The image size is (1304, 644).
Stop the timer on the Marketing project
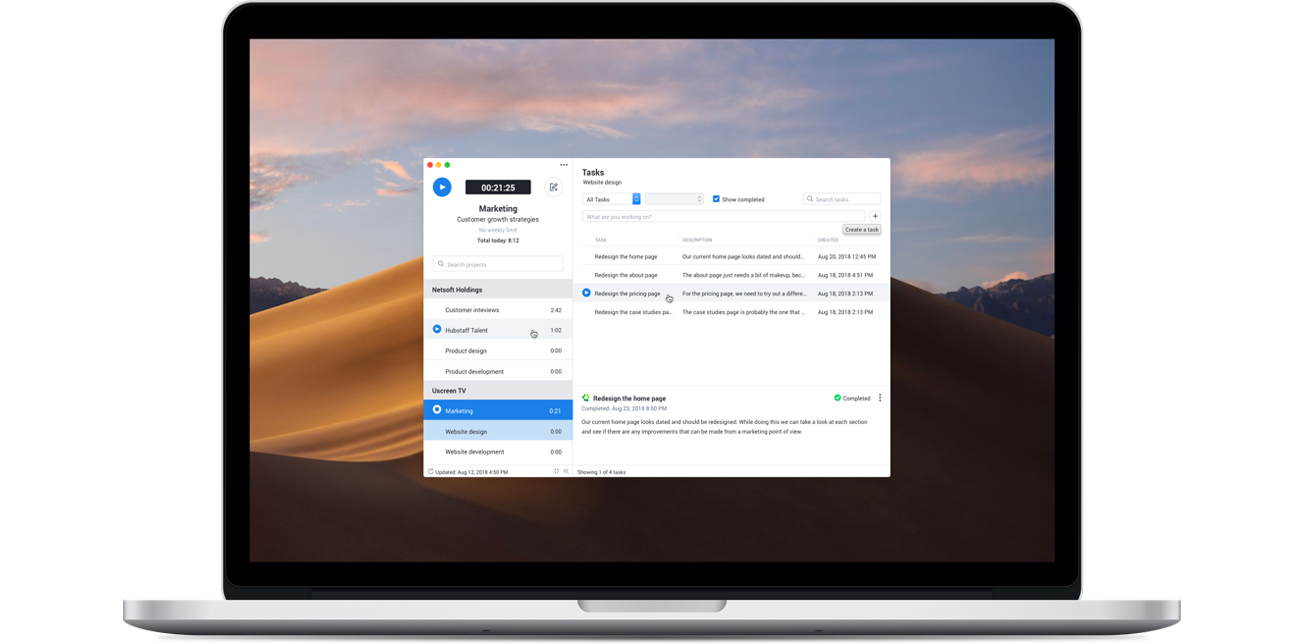click(437, 409)
